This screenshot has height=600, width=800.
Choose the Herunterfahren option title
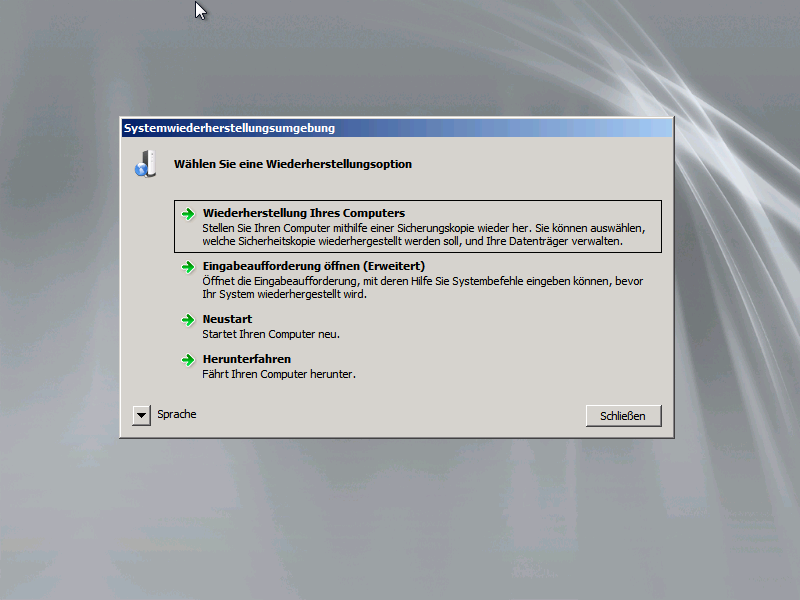[246, 359]
